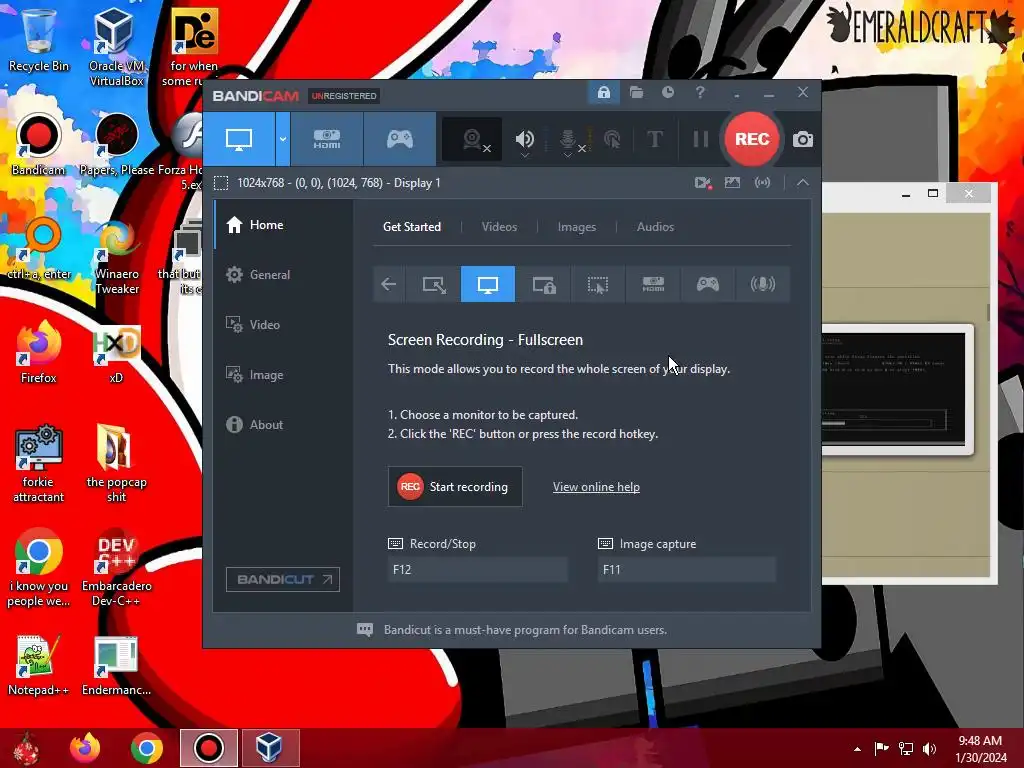Click Firefox icon in taskbar

(x=85, y=748)
